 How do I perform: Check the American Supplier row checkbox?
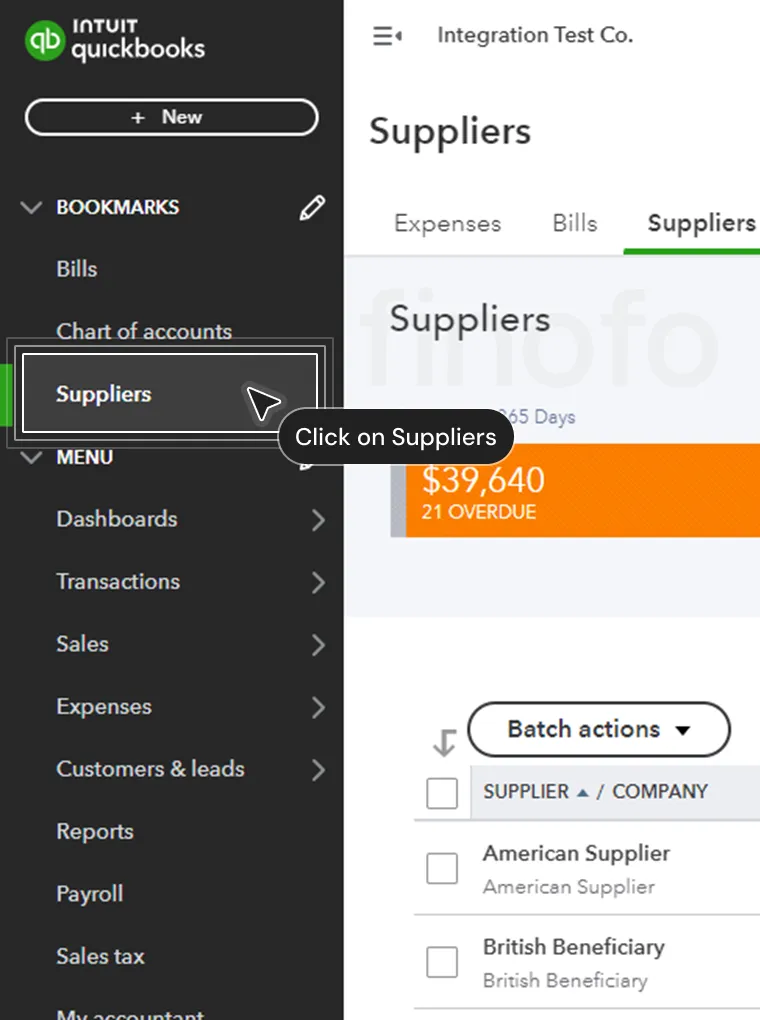coord(442,868)
